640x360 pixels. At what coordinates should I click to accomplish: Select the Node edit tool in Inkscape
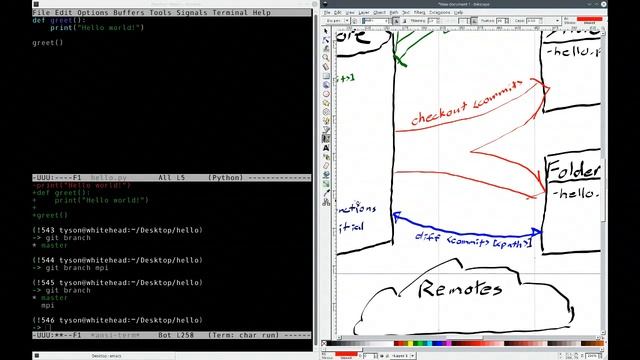click(326, 40)
